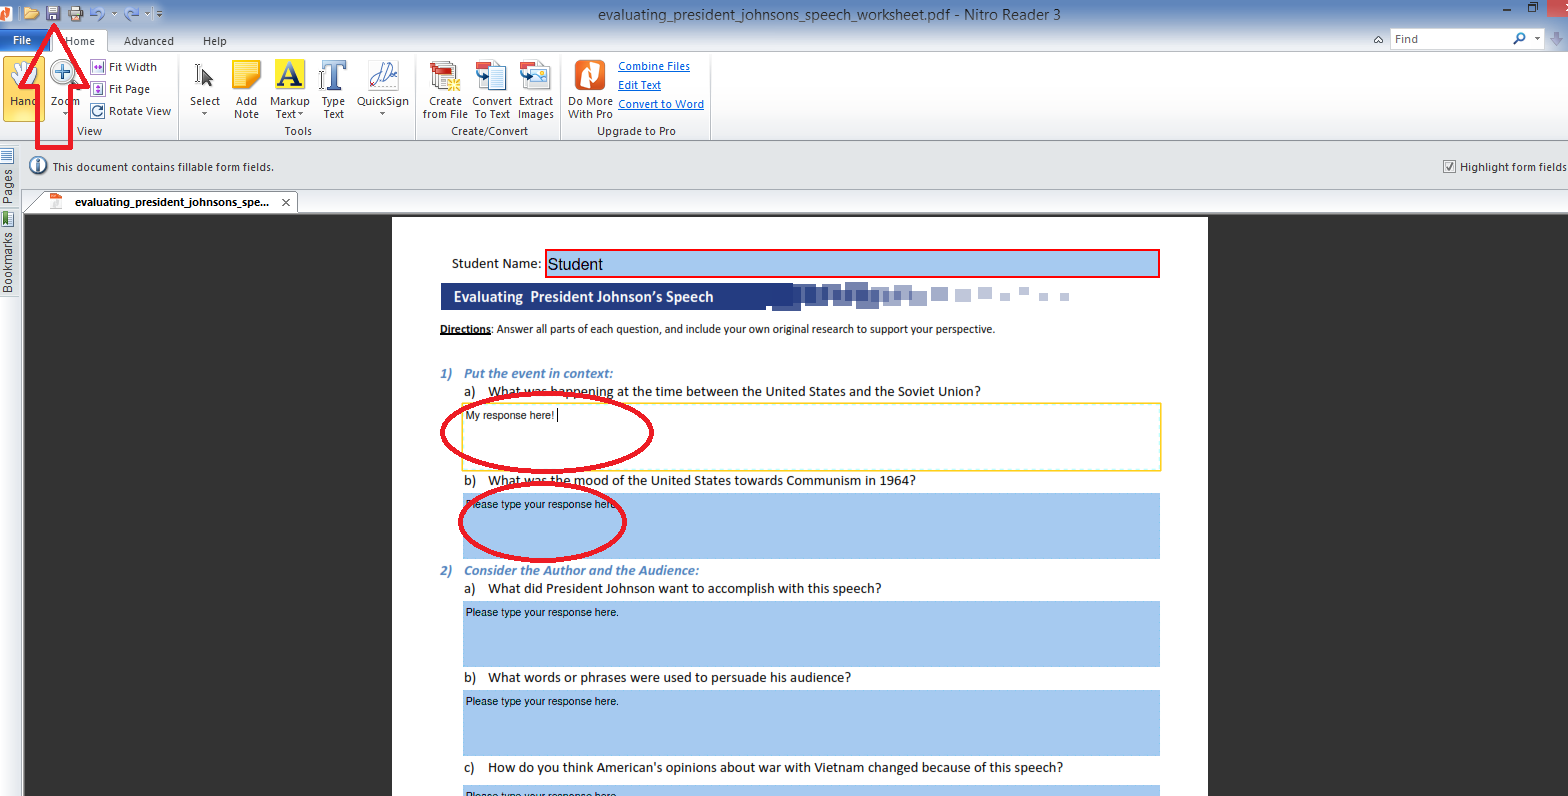Click the form fields information icon
This screenshot has height=796, width=1568.
point(38,166)
